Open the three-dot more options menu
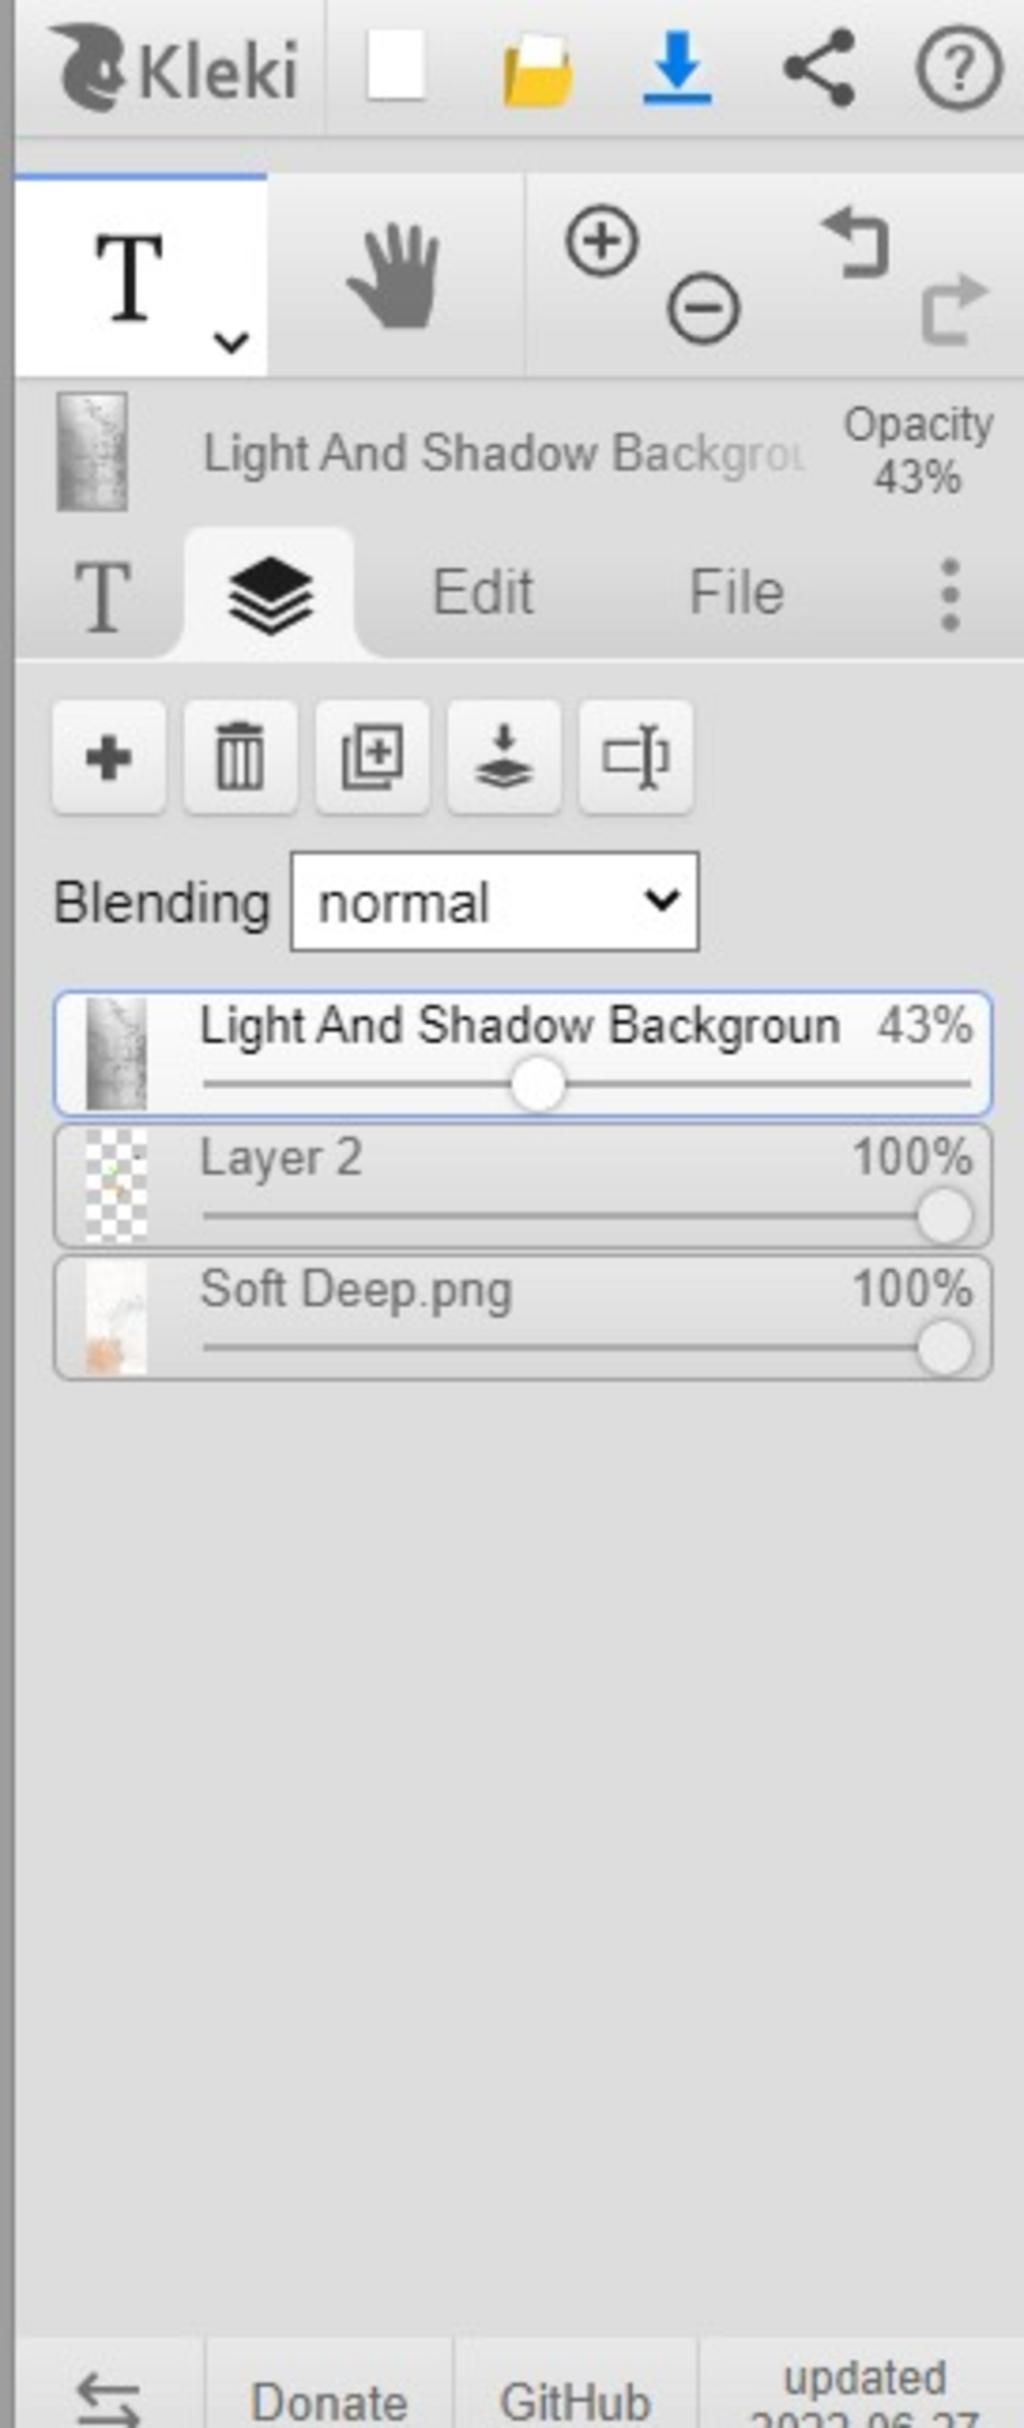The height and width of the screenshot is (2428, 1024). 950,595
